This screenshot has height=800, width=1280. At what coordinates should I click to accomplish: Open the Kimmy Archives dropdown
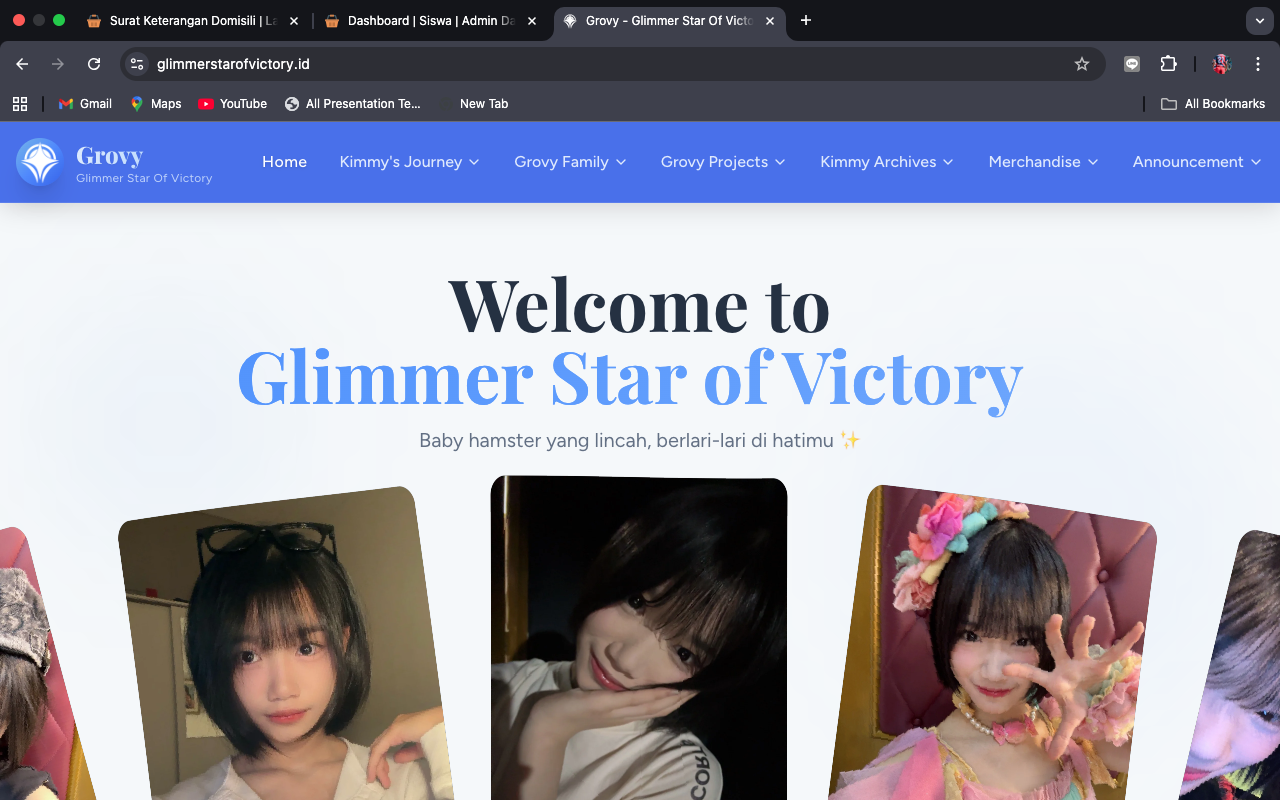(888, 162)
